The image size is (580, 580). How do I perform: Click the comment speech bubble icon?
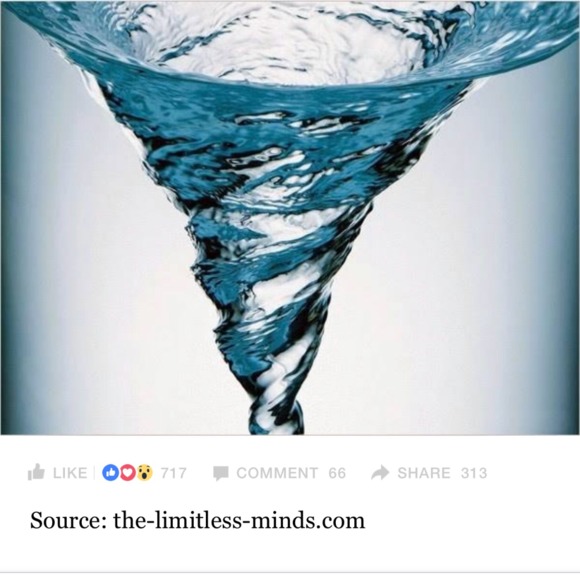(x=221, y=473)
